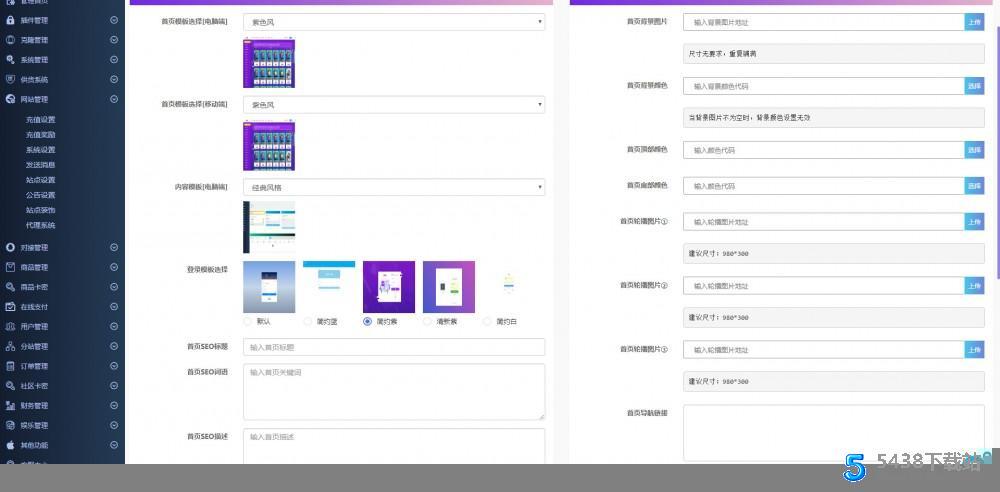Expand the 插件管理 menu chevron
The height and width of the screenshot is (492, 1000).
point(114,20)
